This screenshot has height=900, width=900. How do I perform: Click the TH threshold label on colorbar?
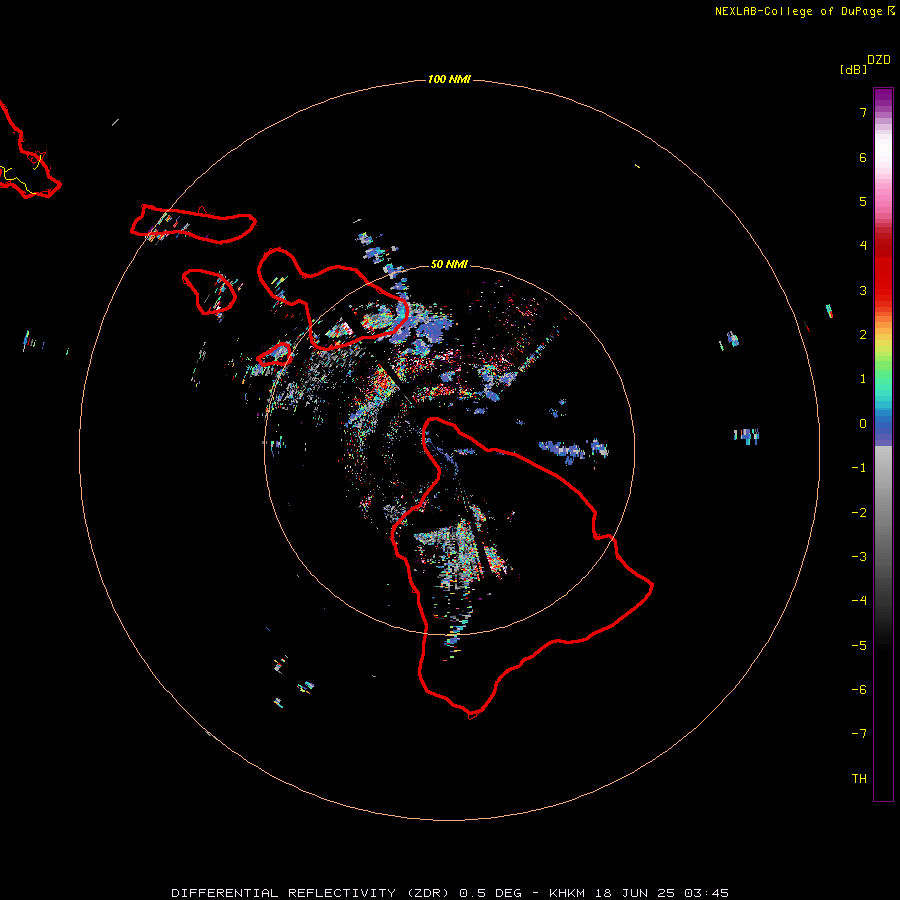[859, 779]
